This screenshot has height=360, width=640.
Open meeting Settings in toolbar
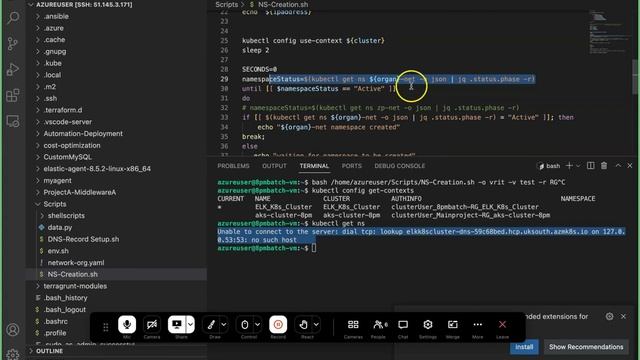pos(428,324)
